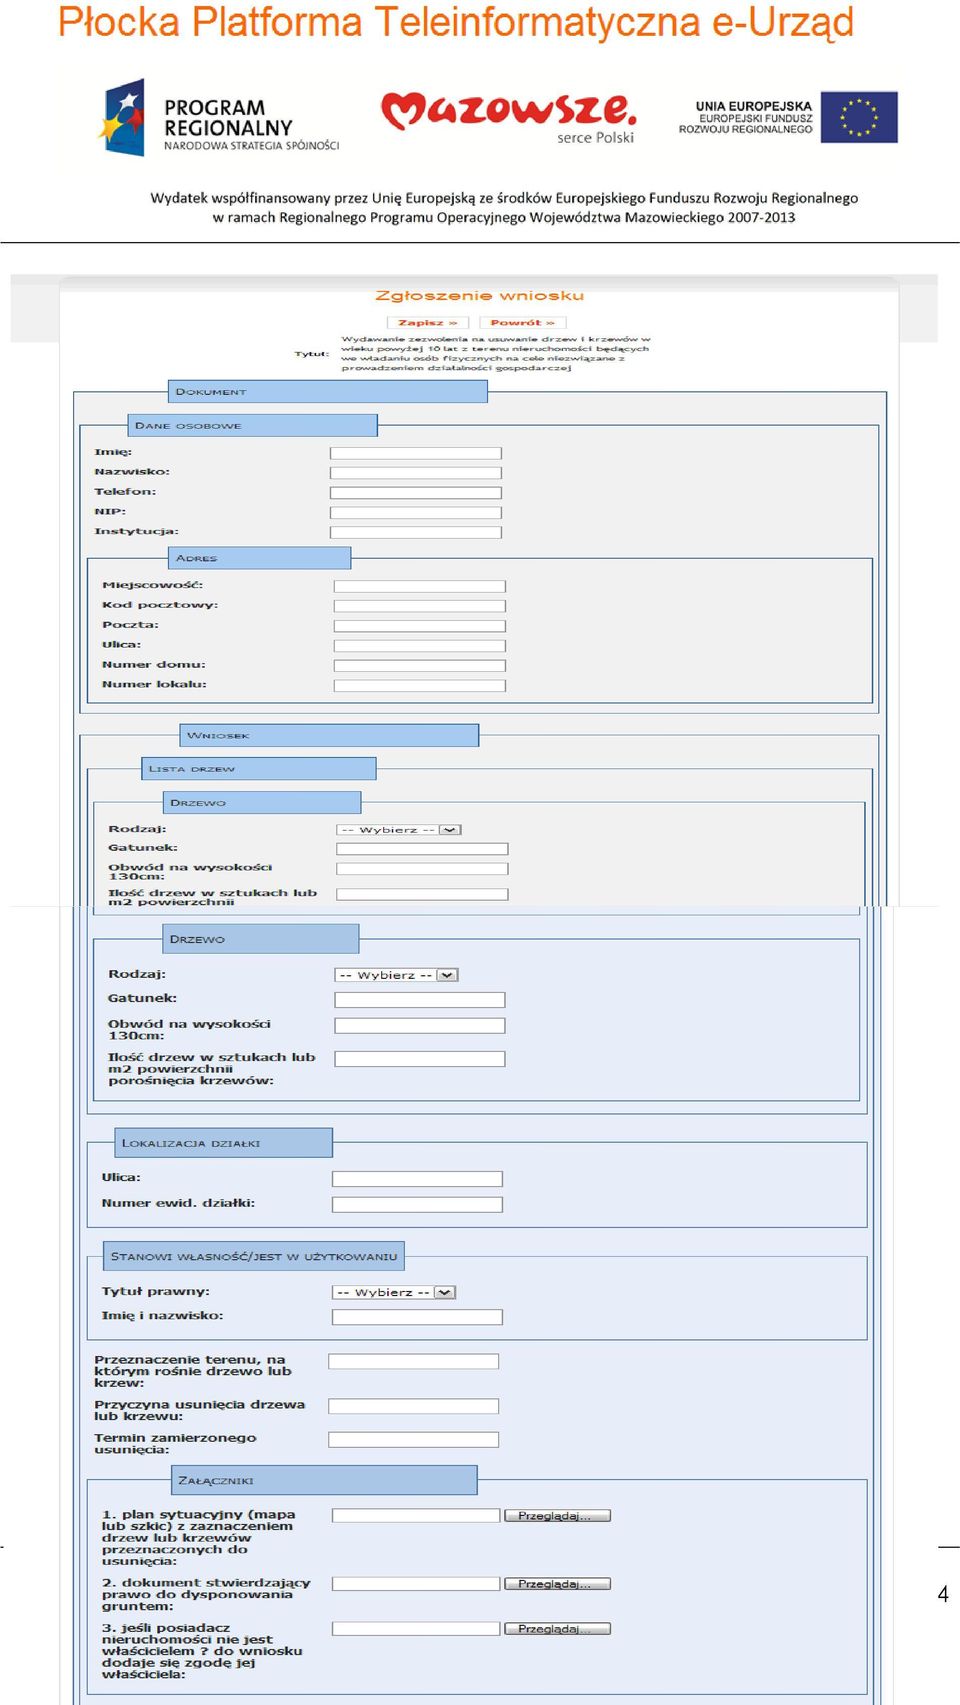Click the Wniosek section header
This screenshot has height=1705, width=960.
(329, 735)
